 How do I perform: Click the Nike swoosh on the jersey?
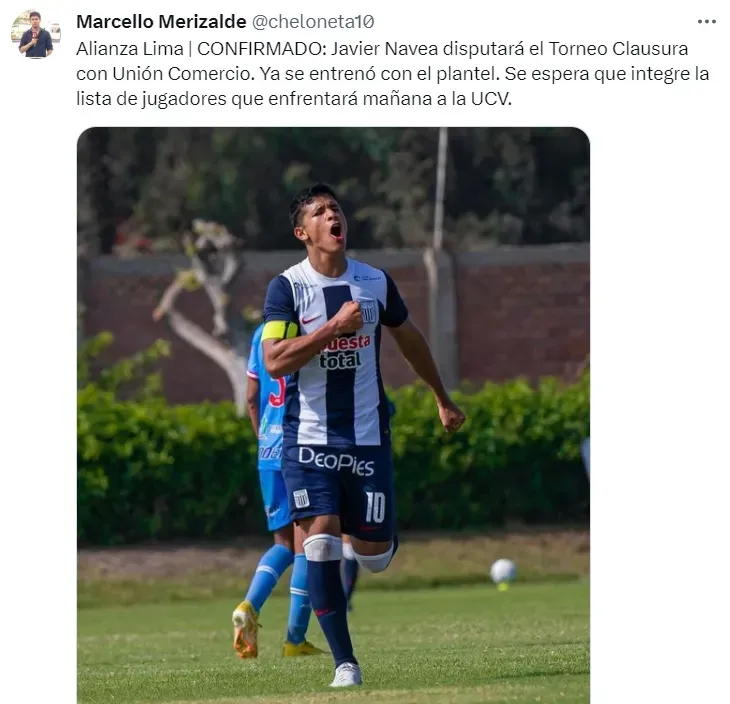click(x=311, y=319)
